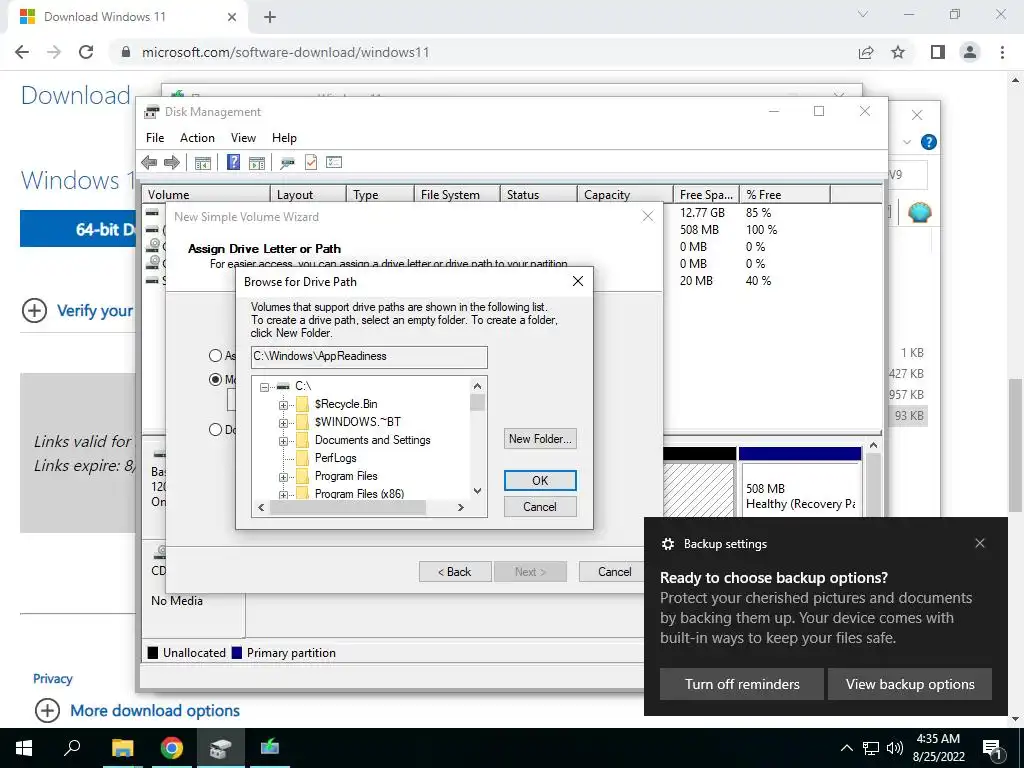Click the Properties checkmark page toolbar icon
This screenshot has height=768, width=1024.
pyautogui.click(x=311, y=163)
